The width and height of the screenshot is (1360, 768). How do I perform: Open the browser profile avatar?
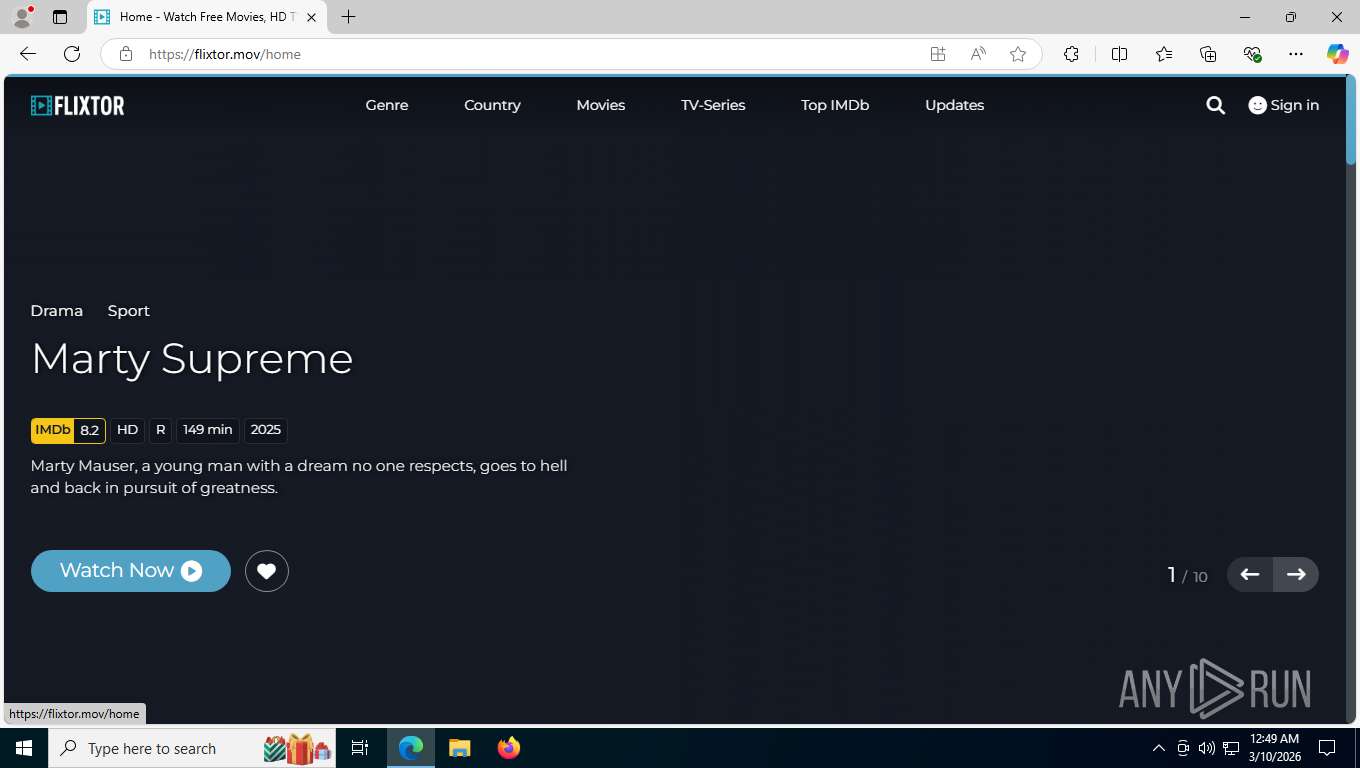point(22,17)
